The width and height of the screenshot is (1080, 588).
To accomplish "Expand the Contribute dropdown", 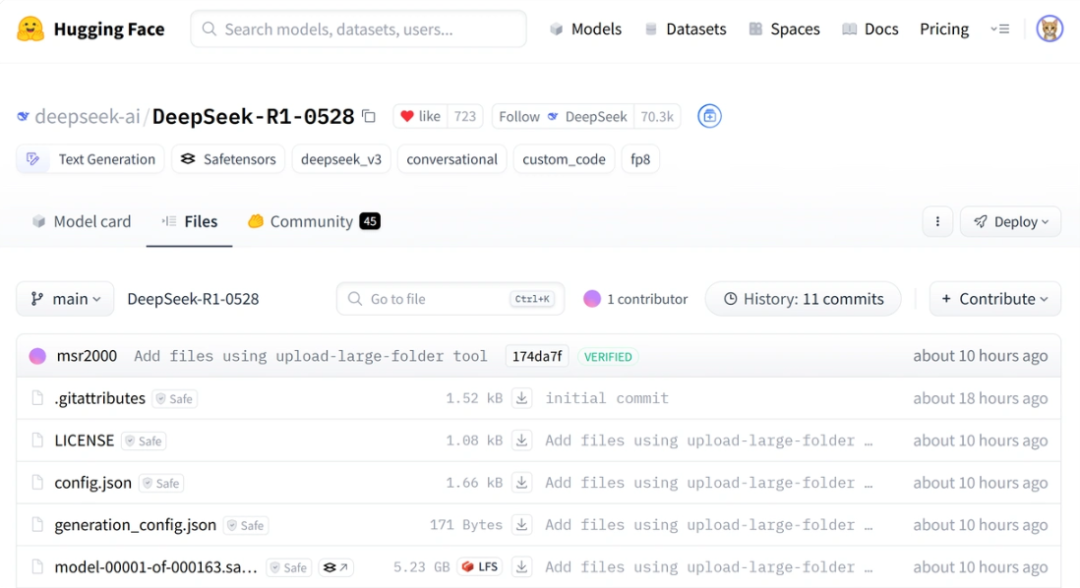I will pyautogui.click(x=994, y=299).
